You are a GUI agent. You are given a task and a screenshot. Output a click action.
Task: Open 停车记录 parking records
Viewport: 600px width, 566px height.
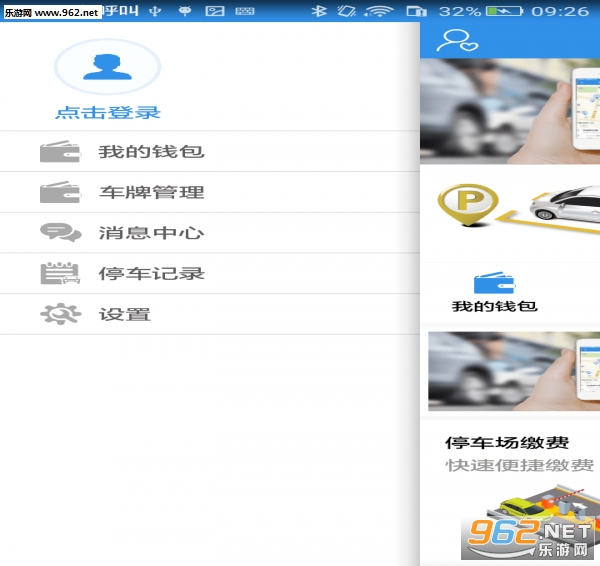[x=151, y=273]
